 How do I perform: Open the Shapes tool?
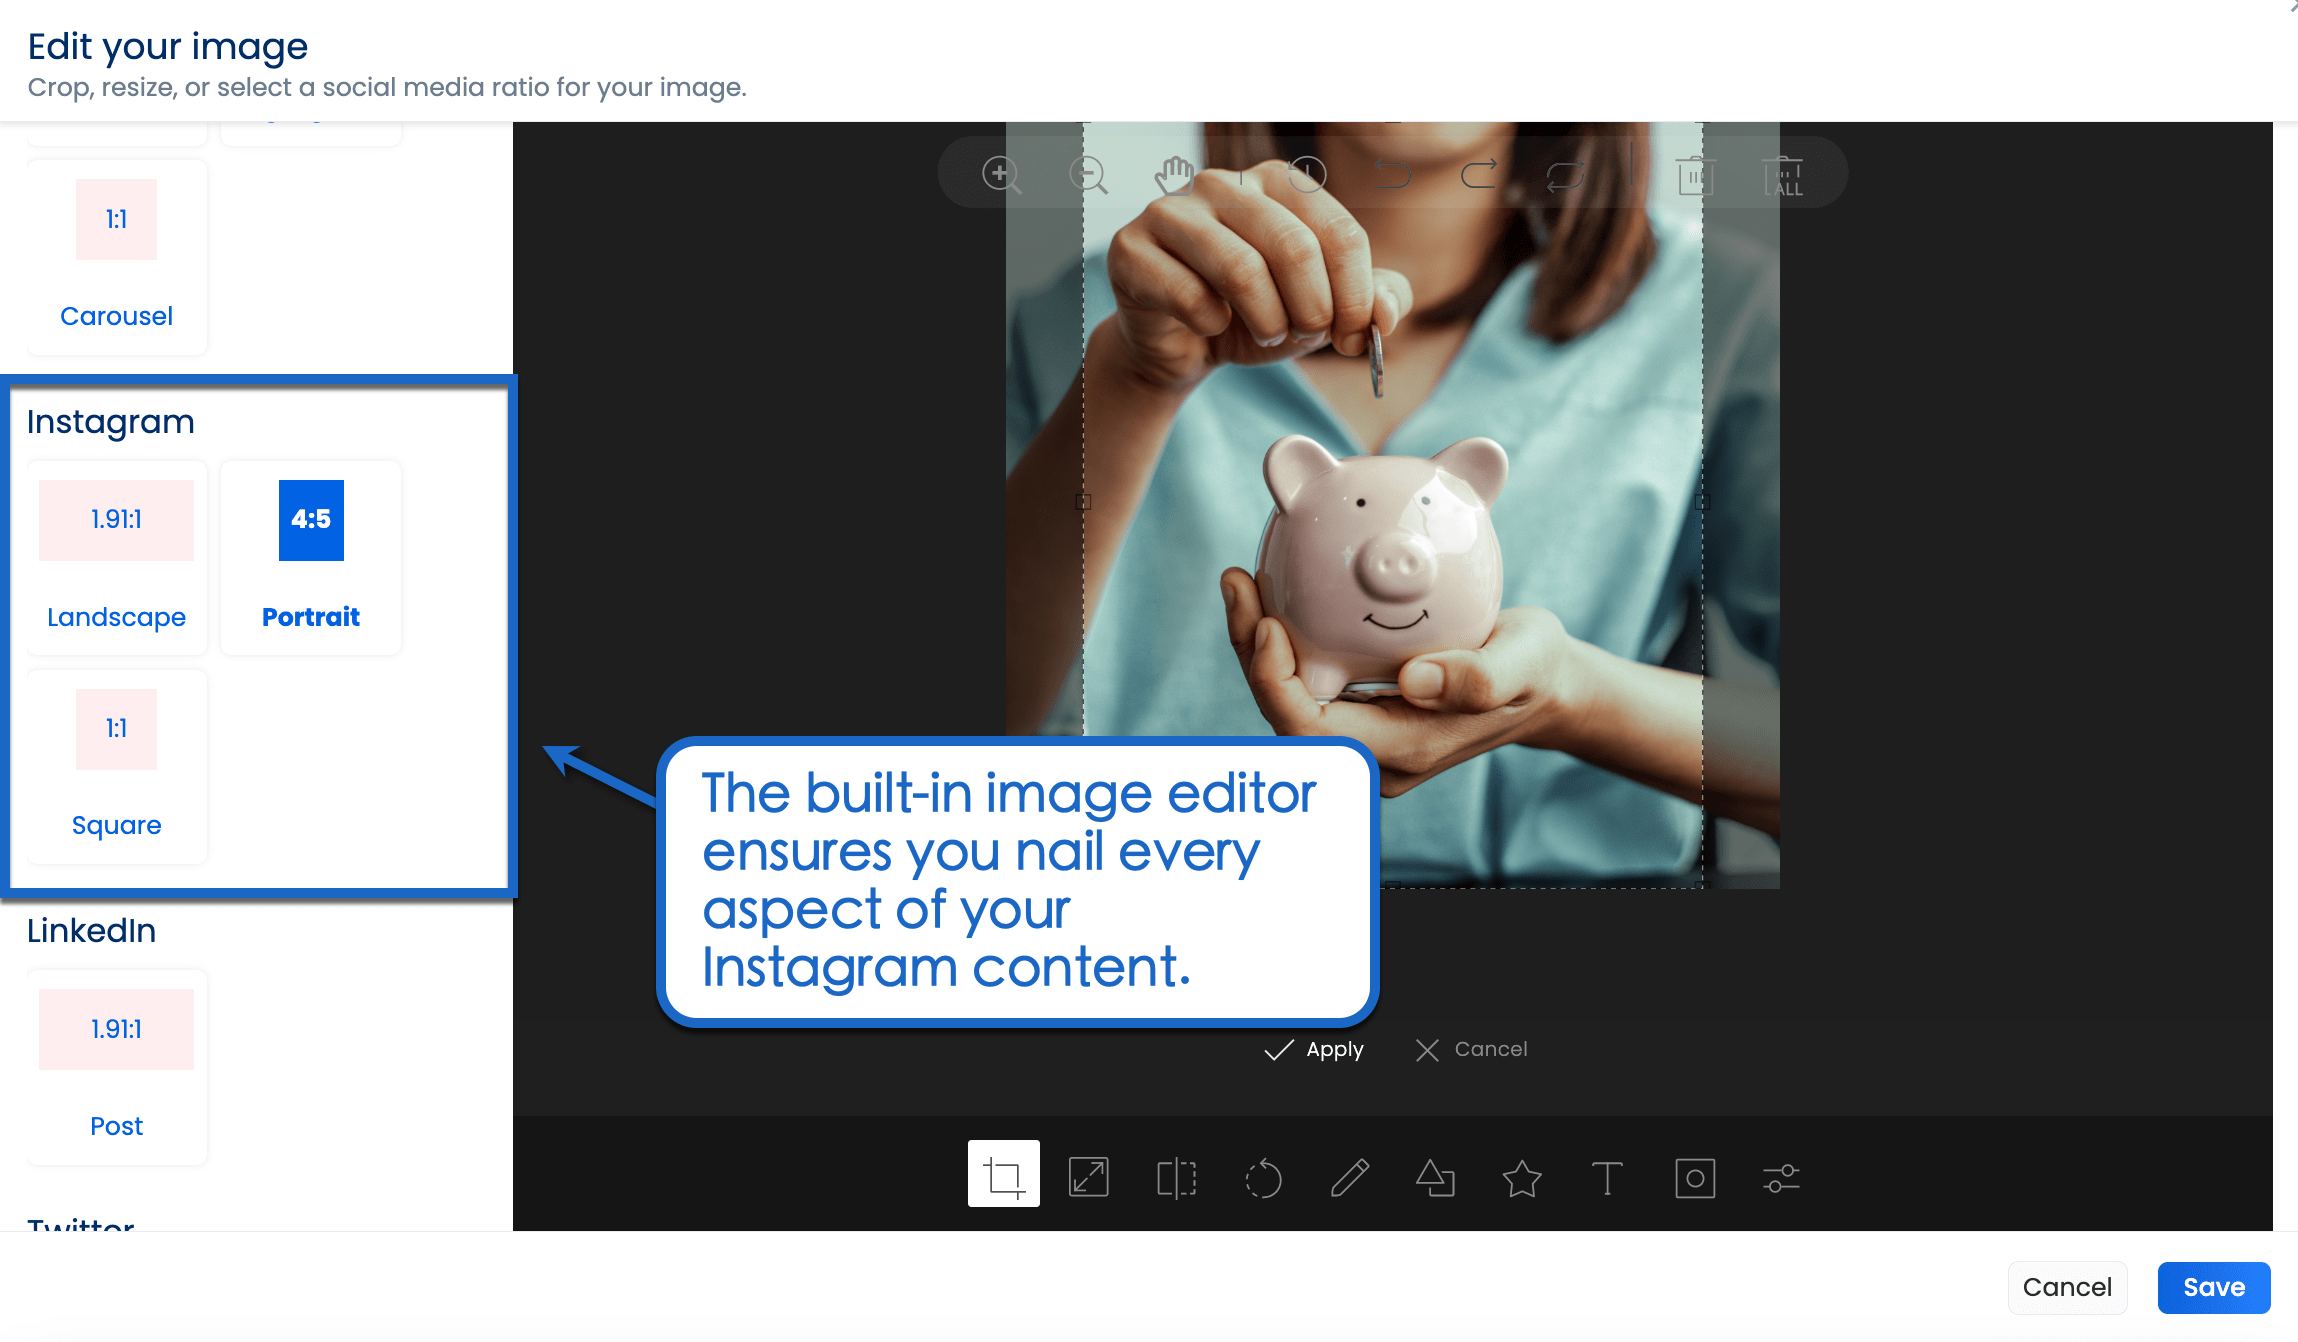(x=1435, y=1176)
